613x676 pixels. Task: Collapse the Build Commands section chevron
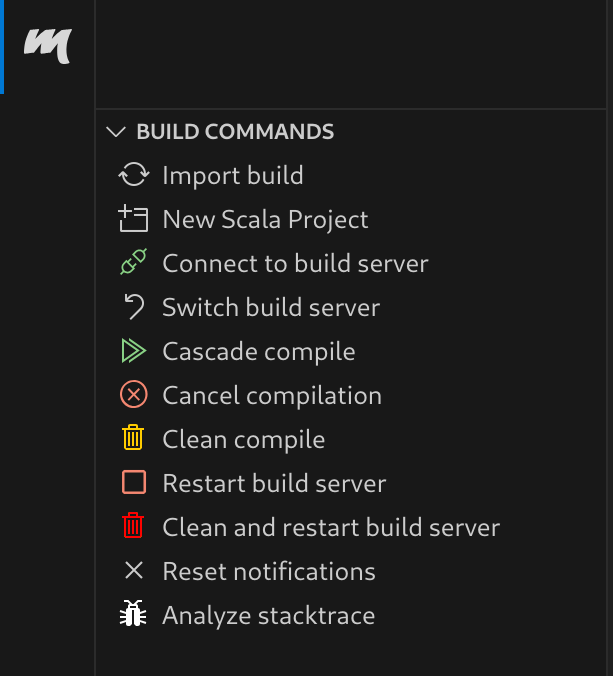point(116,132)
